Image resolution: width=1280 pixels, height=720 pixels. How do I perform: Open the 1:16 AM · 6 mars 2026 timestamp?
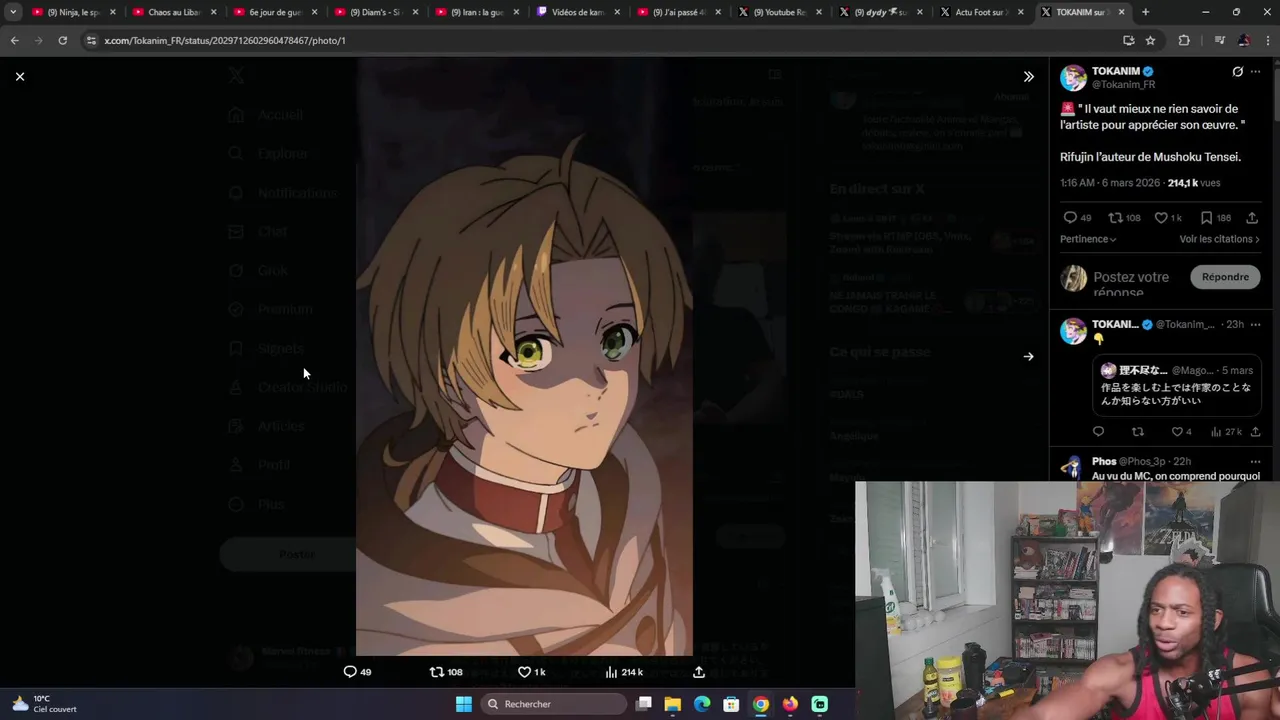1110,183
